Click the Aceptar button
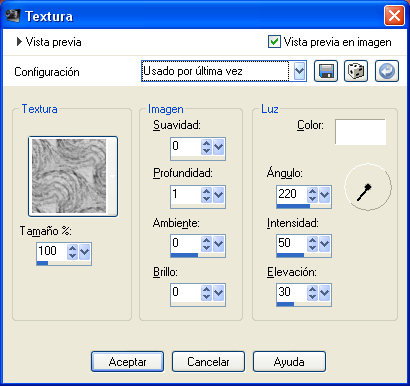Screen dimensions: 410x386 point(127,362)
